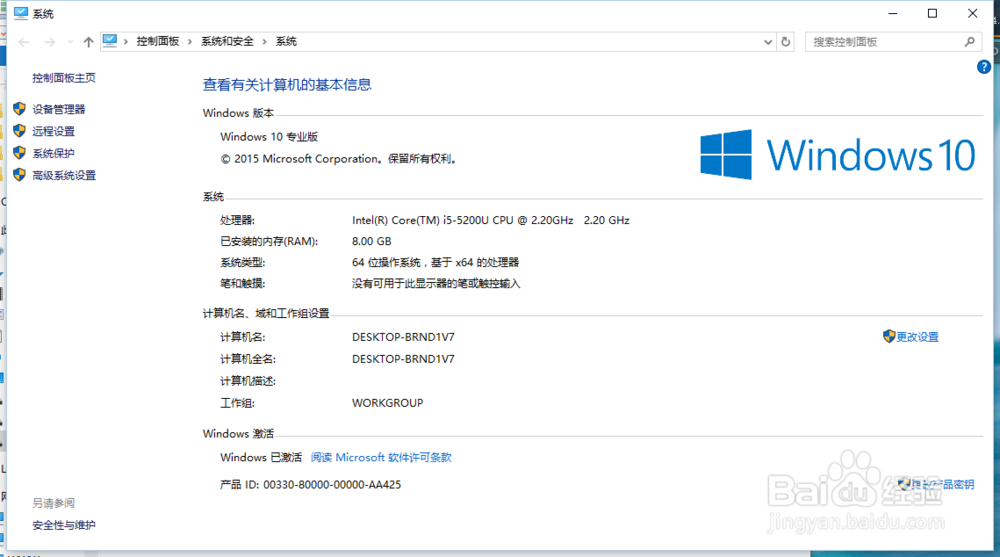Open recent locations dropdown arrow
The width and height of the screenshot is (1000, 557).
pos(70,42)
